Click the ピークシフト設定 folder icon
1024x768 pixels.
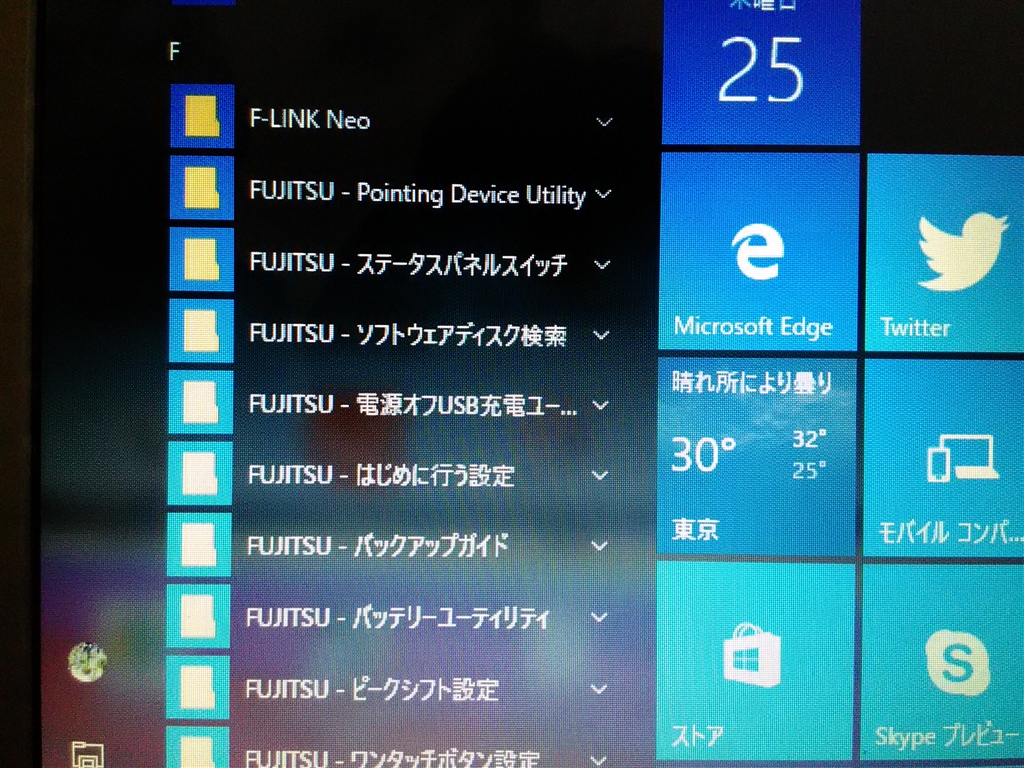tap(198, 687)
